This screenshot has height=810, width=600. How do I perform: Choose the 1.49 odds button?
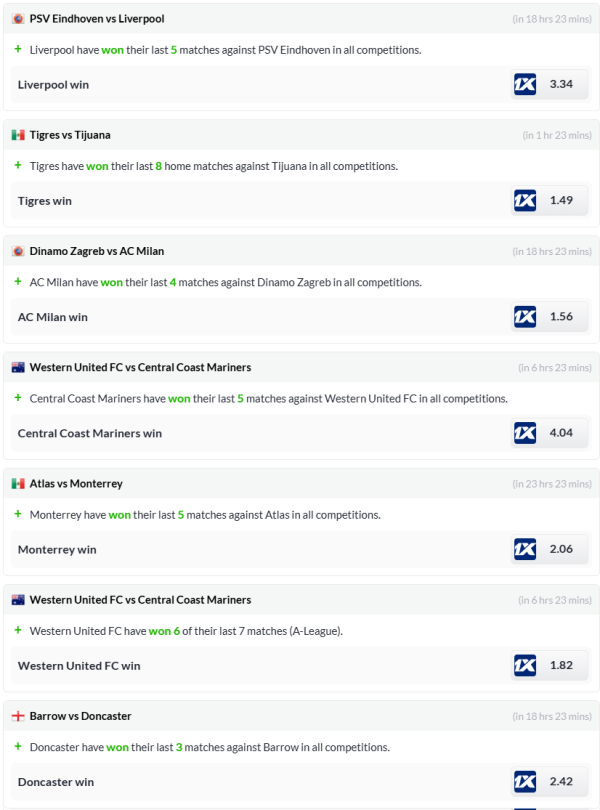click(x=561, y=200)
